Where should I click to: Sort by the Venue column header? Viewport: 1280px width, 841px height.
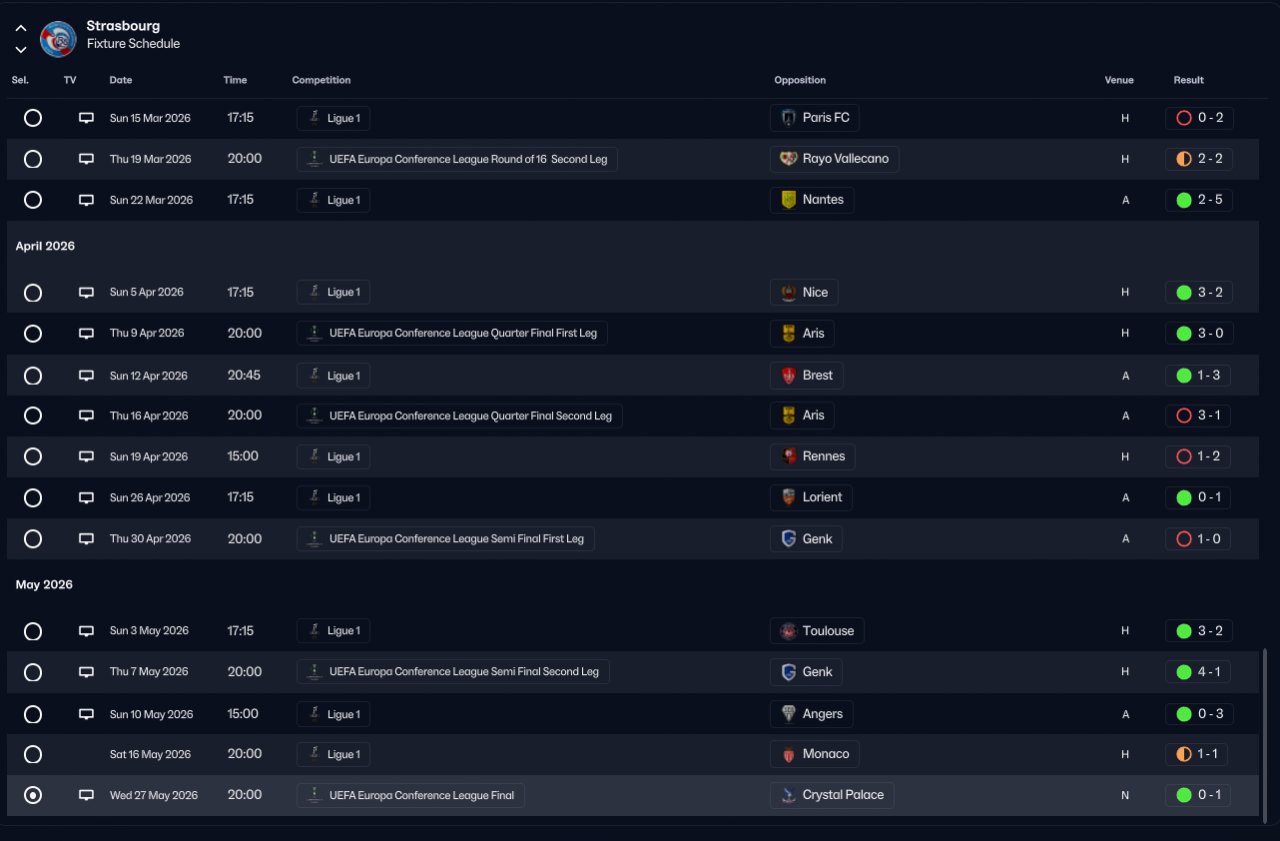[1119, 80]
